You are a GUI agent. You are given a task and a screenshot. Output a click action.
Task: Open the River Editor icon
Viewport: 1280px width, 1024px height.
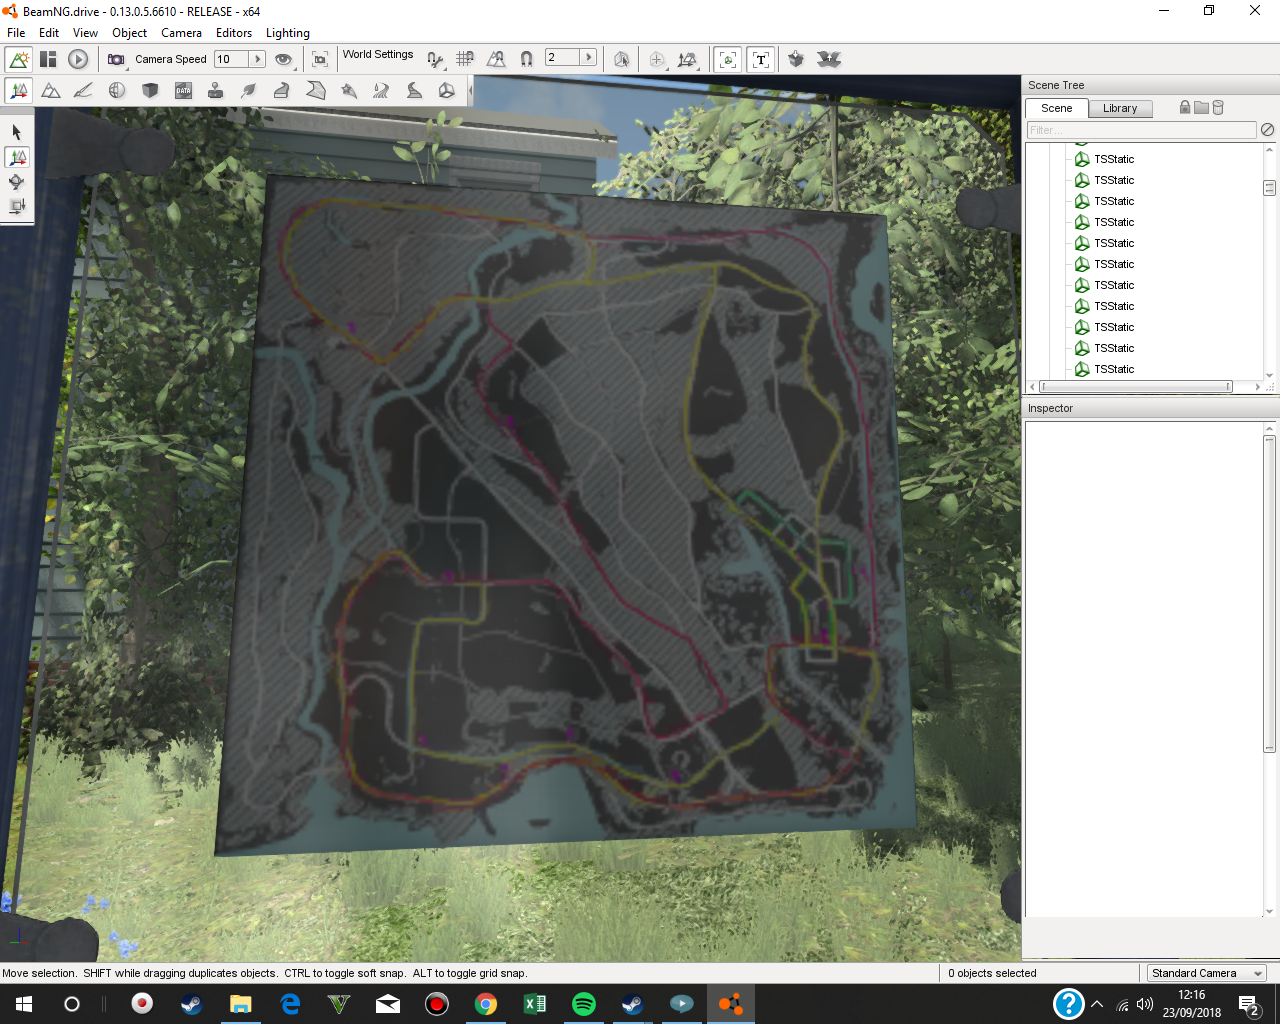coord(381,90)
